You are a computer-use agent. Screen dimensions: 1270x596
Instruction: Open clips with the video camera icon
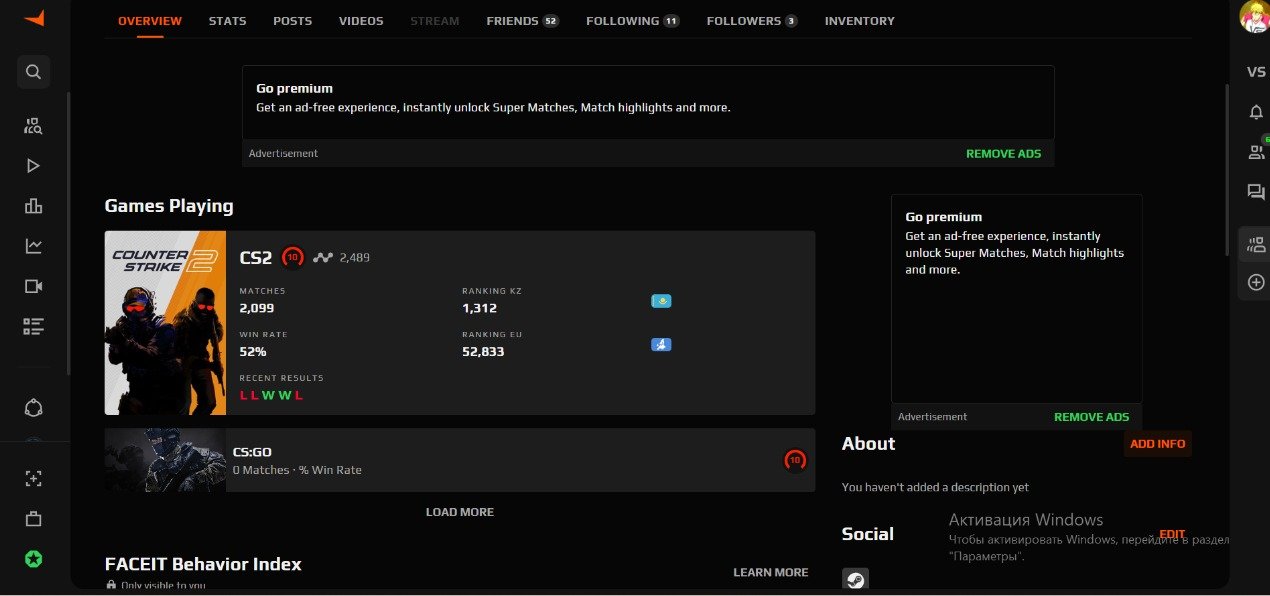tap(33, 285)
